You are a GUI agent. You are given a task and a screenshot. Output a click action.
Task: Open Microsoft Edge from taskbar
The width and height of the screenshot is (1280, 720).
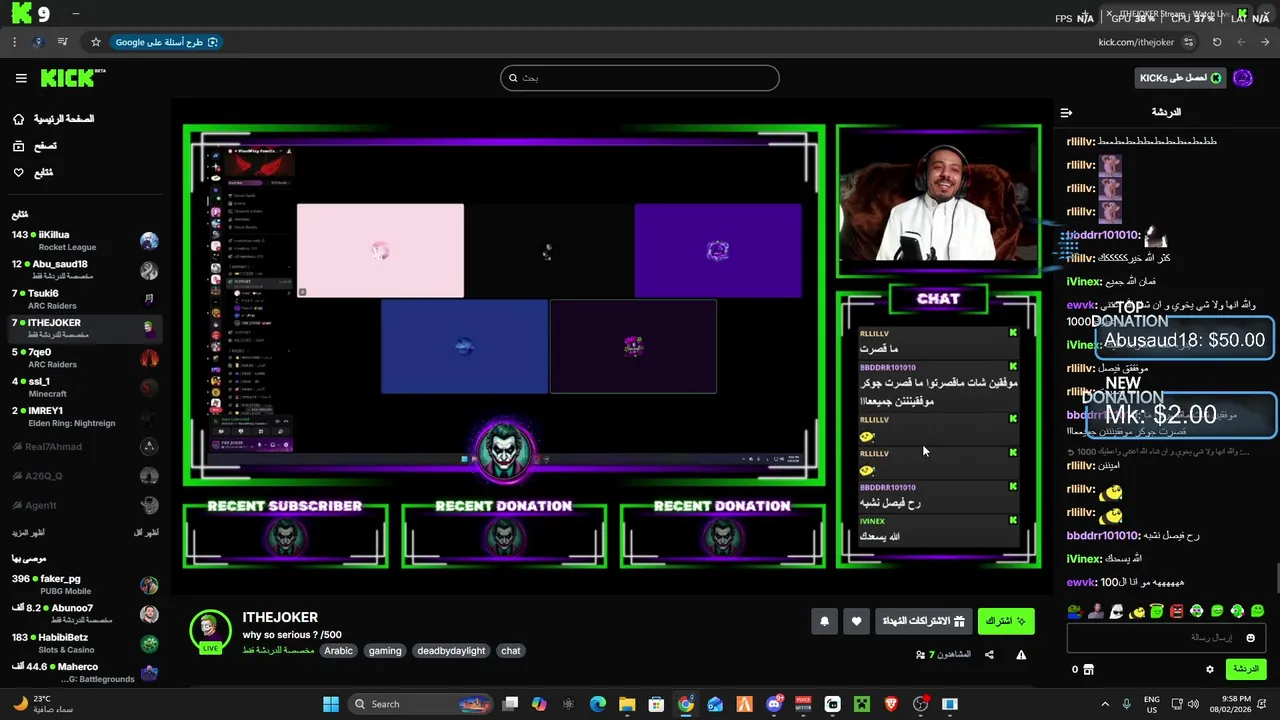tap(598, 704)
